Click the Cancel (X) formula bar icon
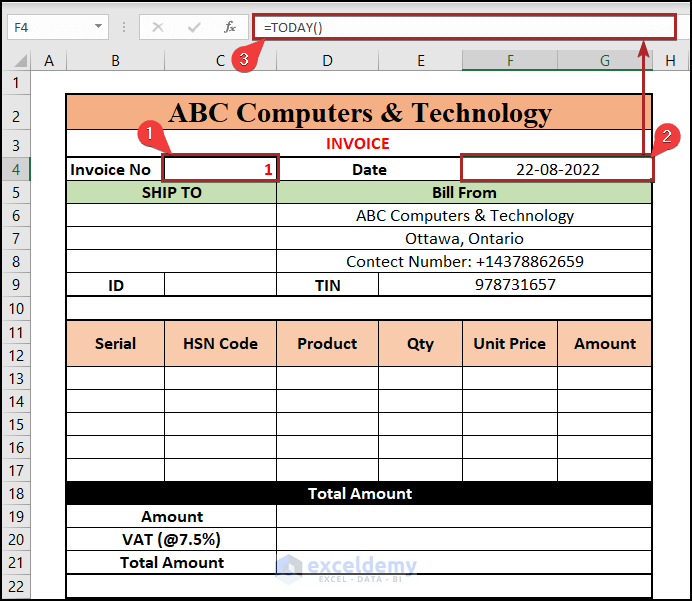692x601 pixels. (x=158, y=27)
